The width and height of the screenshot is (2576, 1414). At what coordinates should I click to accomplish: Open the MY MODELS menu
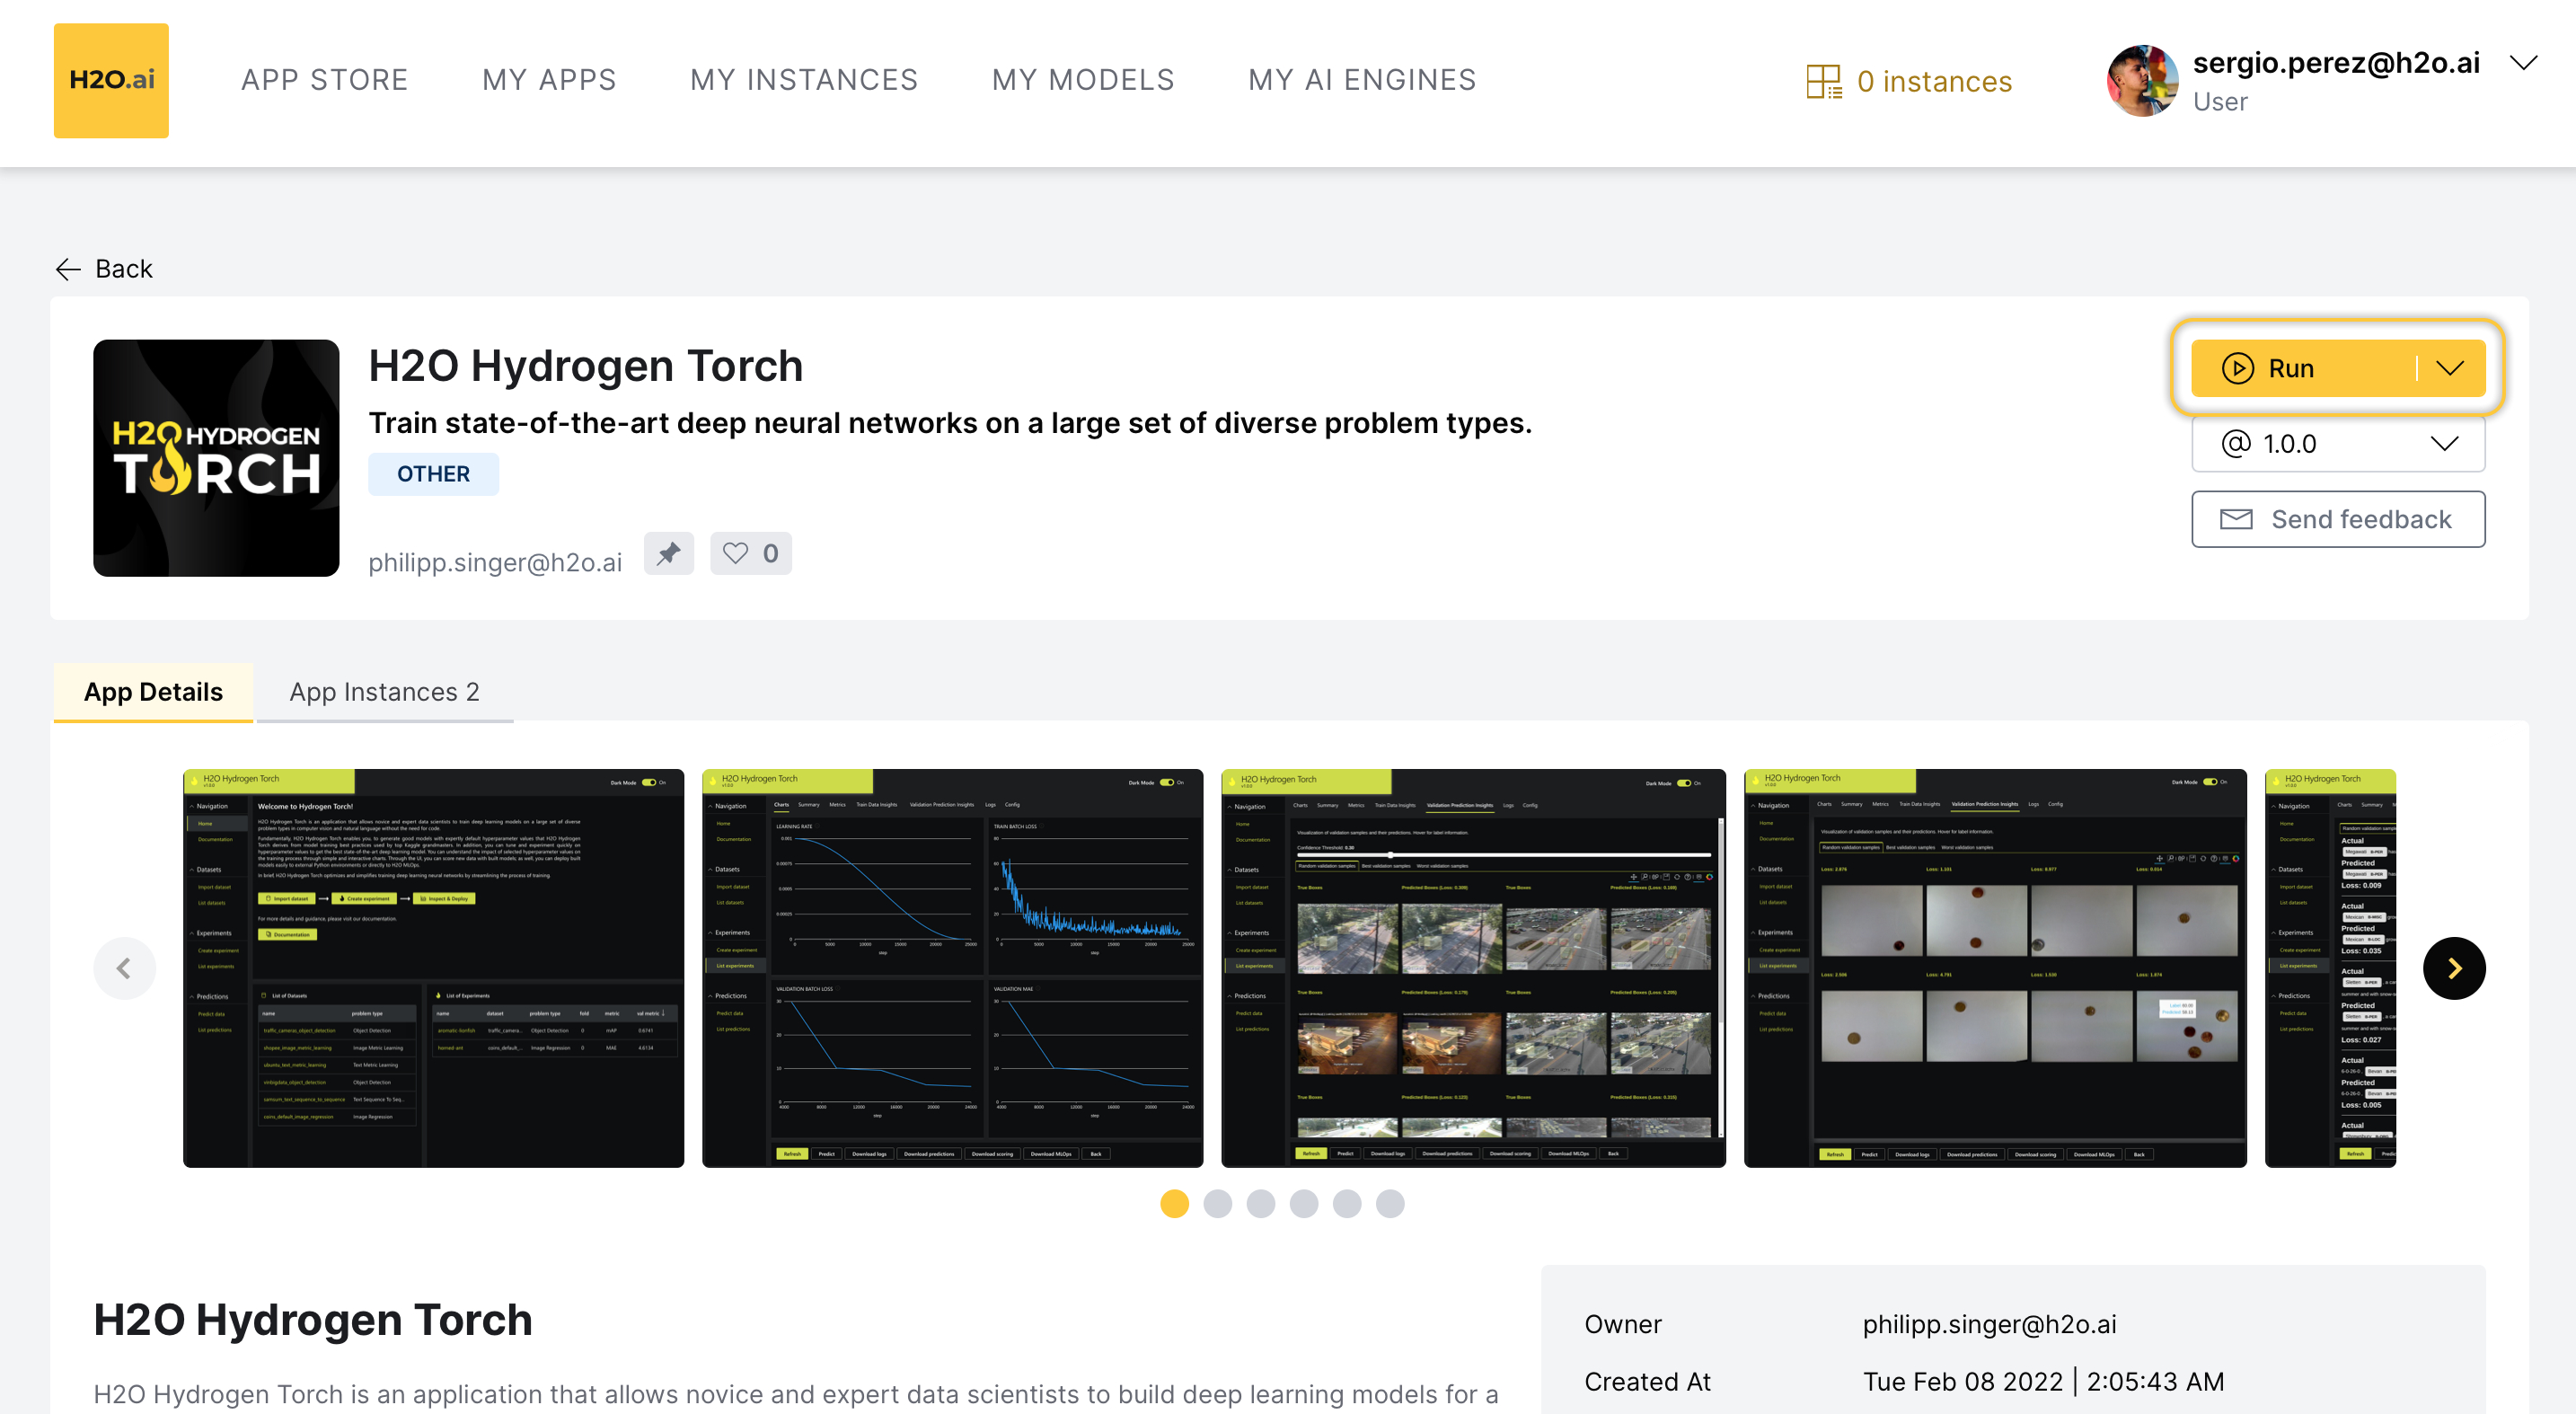[1082, 80]
